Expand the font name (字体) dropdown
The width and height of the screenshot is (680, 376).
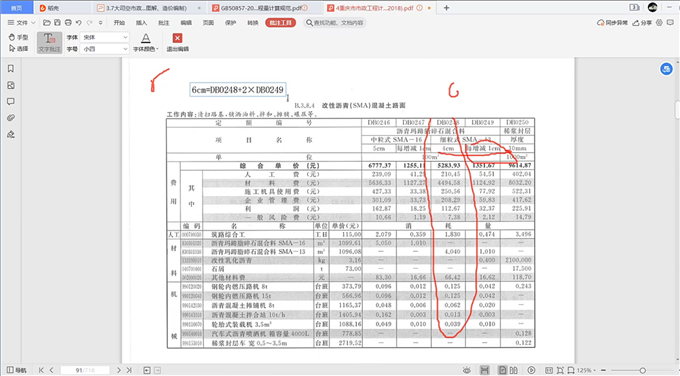pyautogui.click(x=105, y=37)
